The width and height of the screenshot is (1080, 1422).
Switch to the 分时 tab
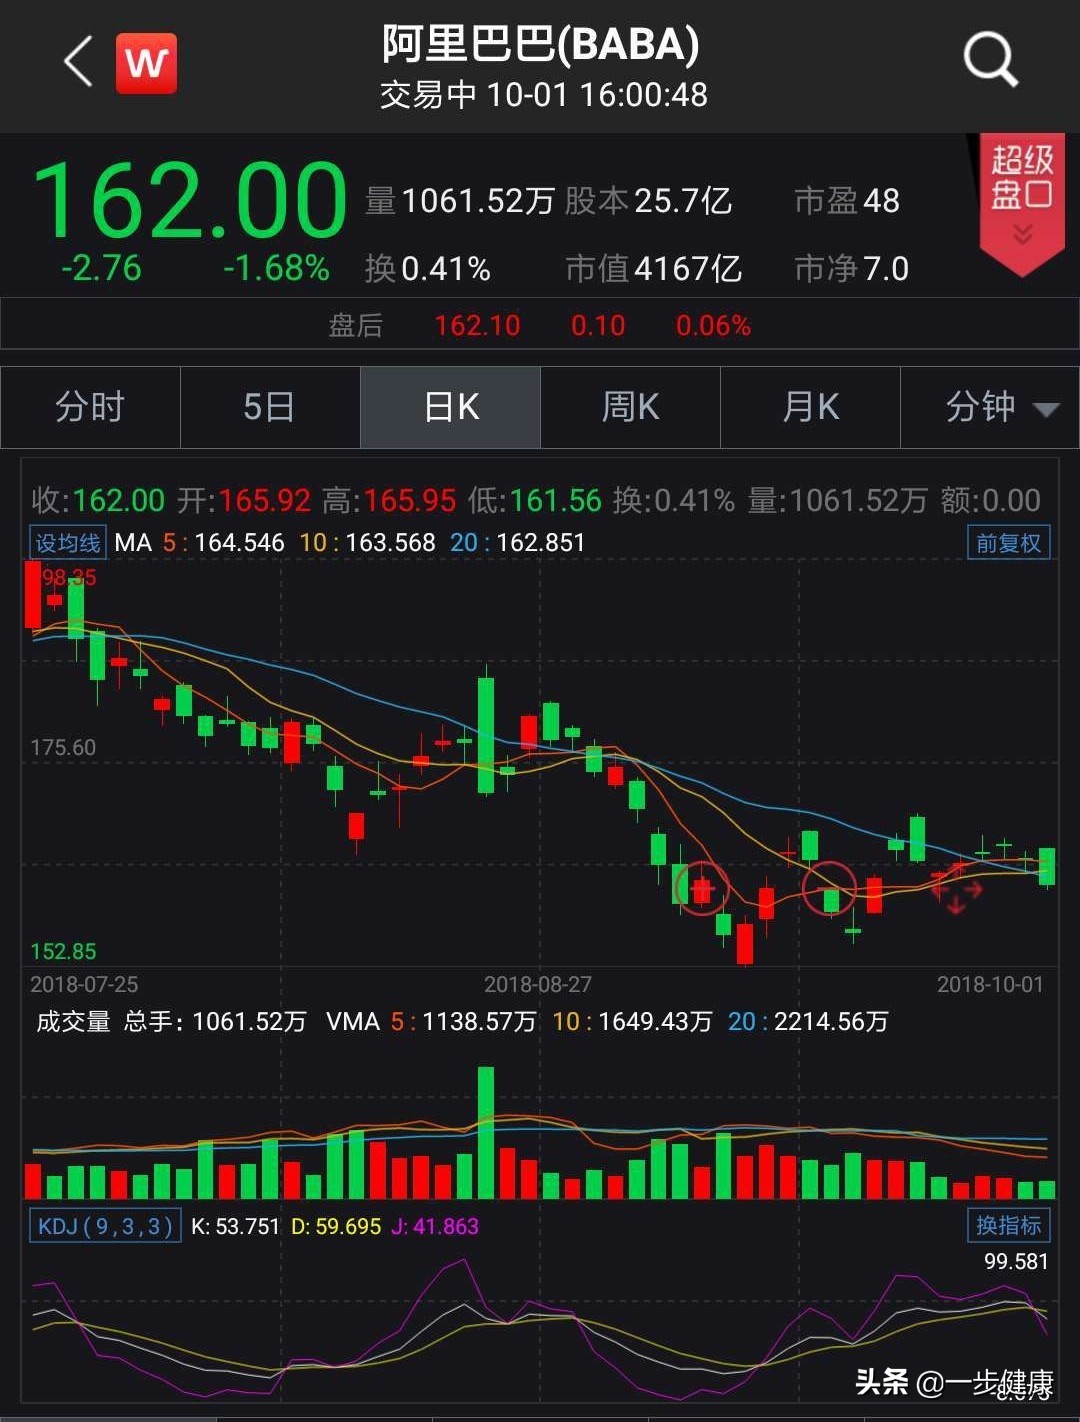(x=90, y=407)
